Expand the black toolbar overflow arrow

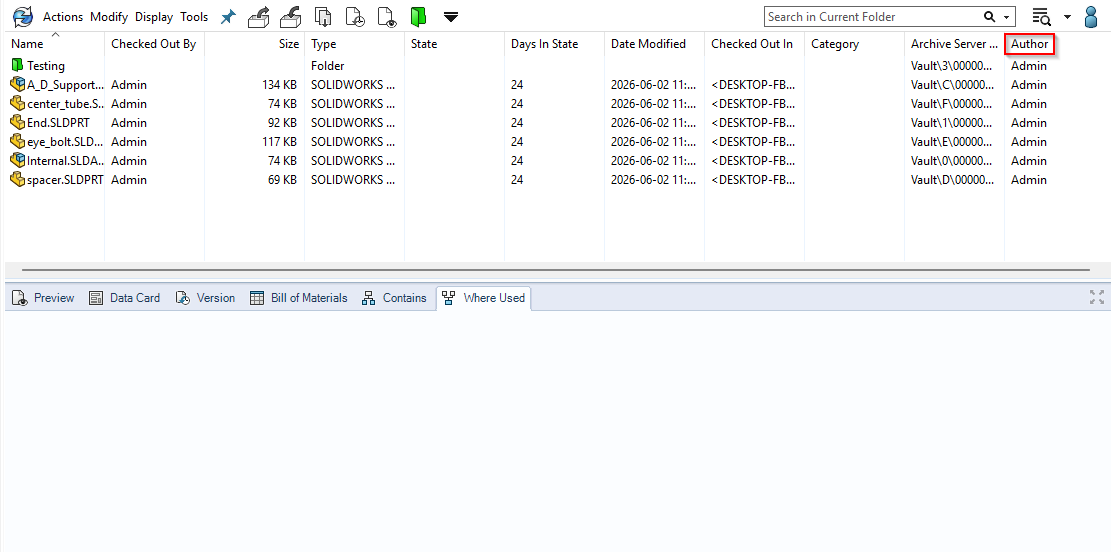[x=451, y=17]
